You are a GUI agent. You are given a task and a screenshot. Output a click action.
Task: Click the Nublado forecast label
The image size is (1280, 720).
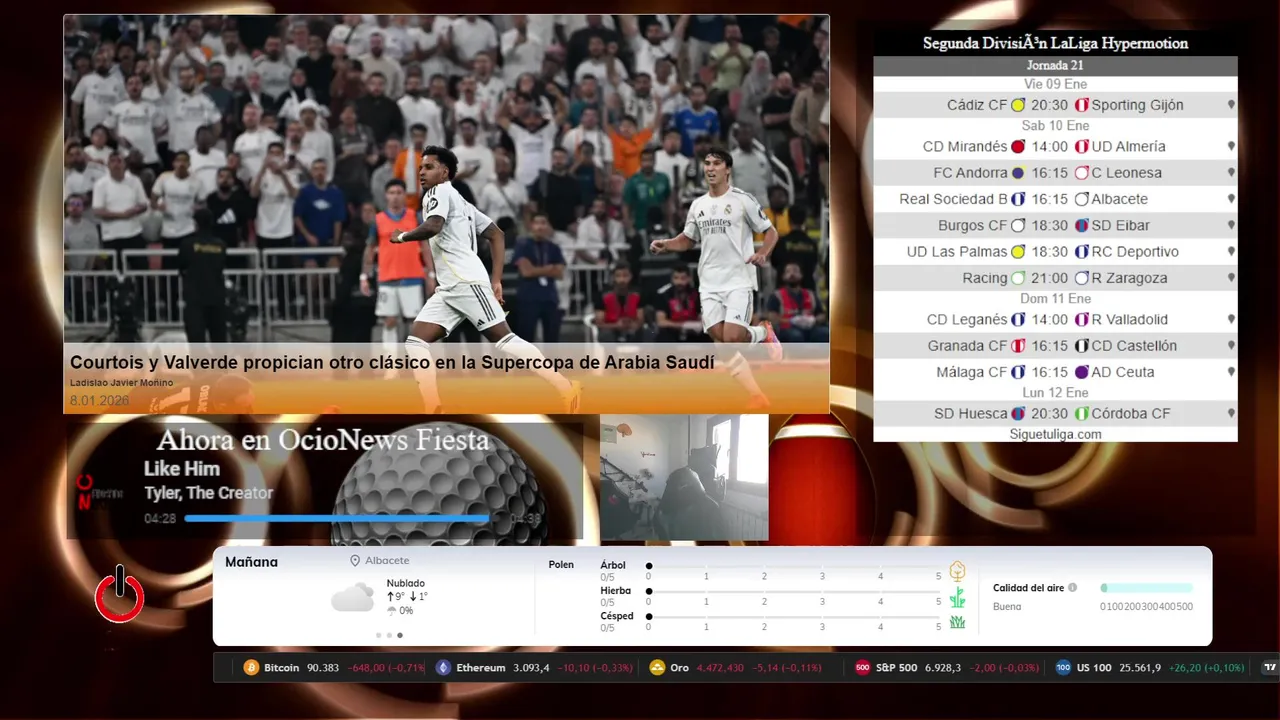click(x=406, y=583)
